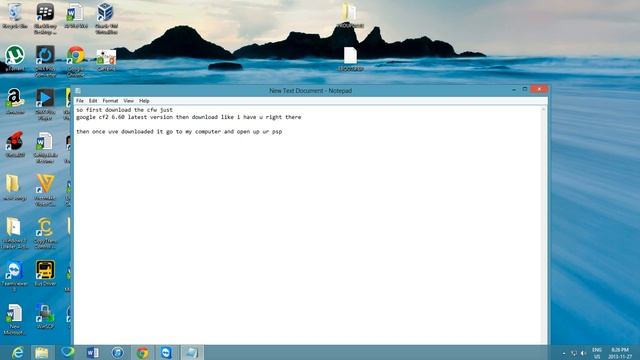Image resolution: width=640 pixels, height=360 pixels.
Task: Click the Notepad vertical scrollbar
Action: point(544,224)
